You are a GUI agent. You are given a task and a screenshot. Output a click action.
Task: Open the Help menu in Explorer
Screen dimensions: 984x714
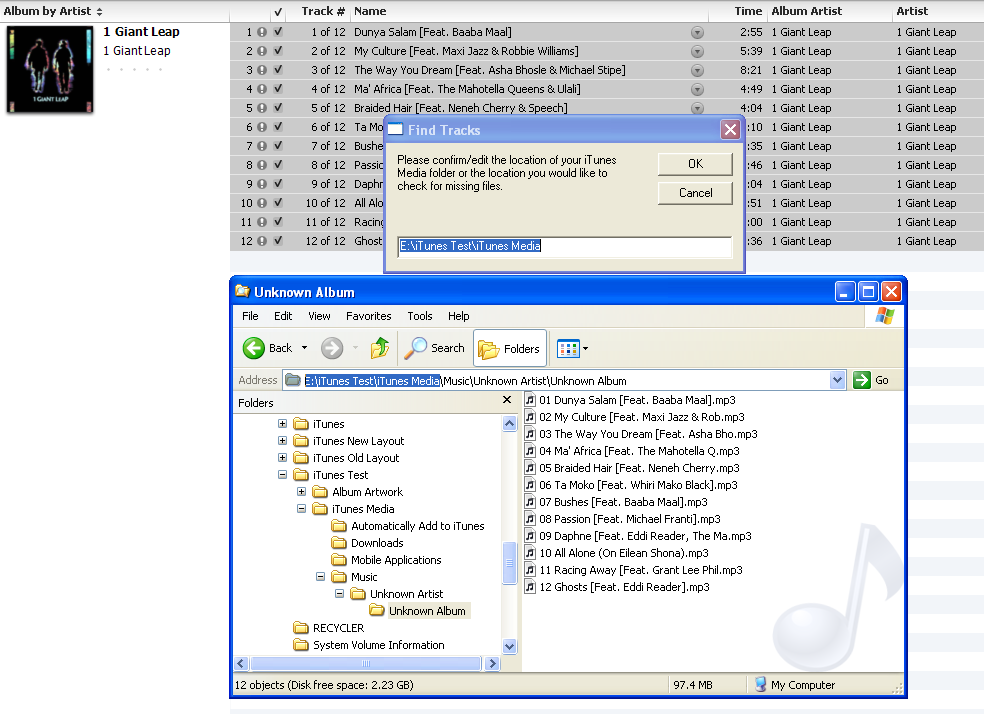pyautogui.click(x=458, y=316)
